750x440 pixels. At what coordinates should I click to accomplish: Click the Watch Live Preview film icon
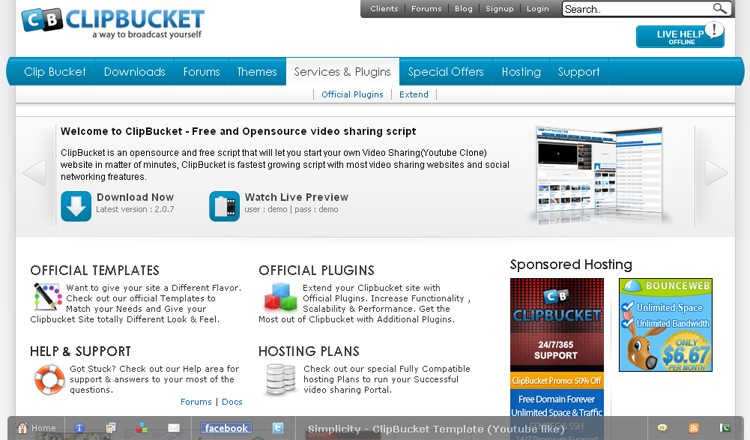(224, 205)
